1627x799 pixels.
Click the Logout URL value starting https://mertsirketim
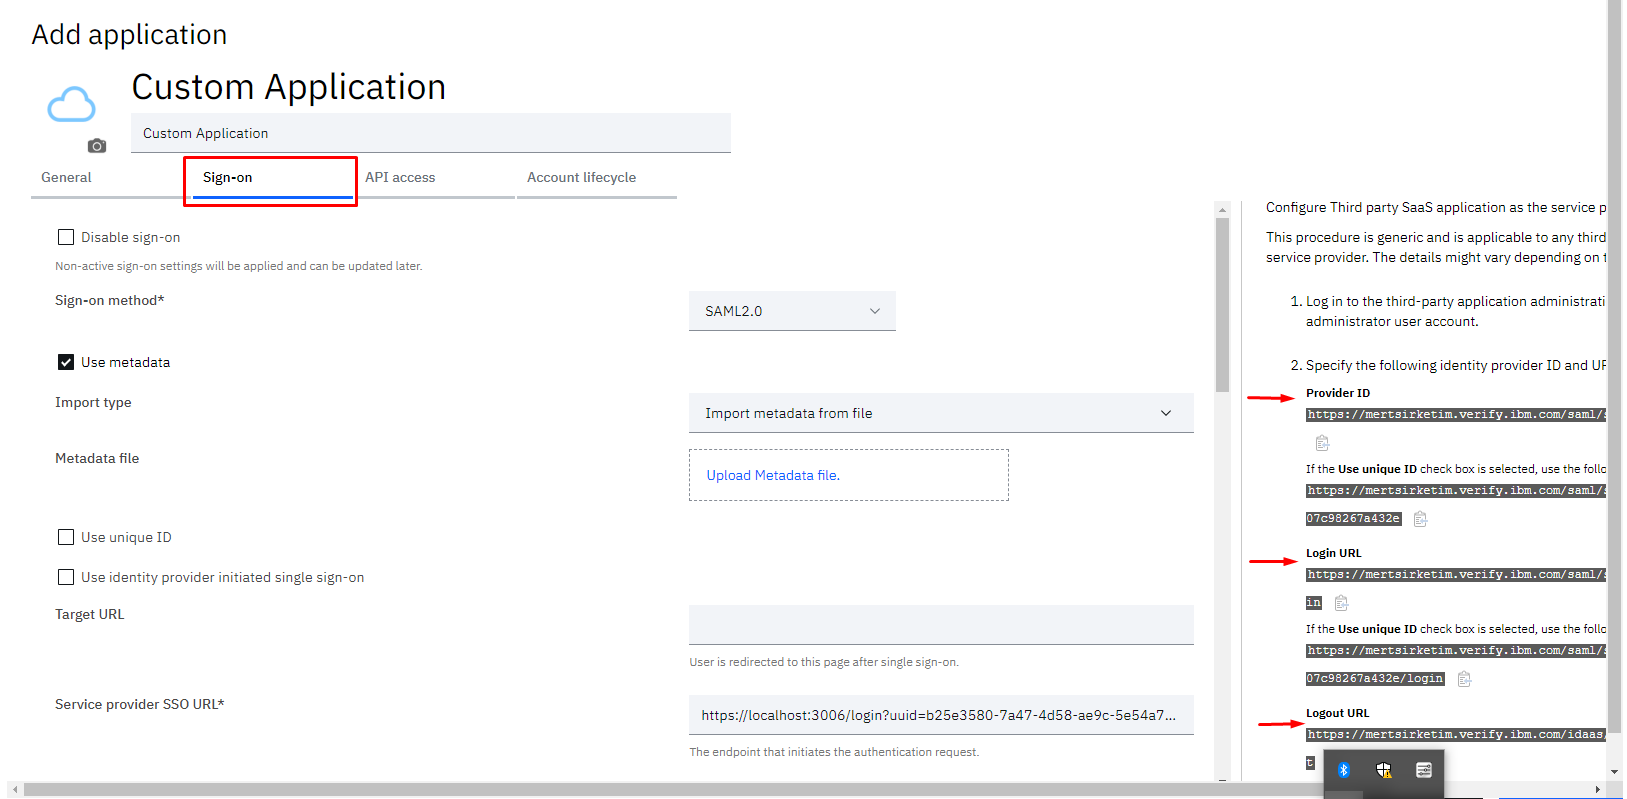[1455, 735]
